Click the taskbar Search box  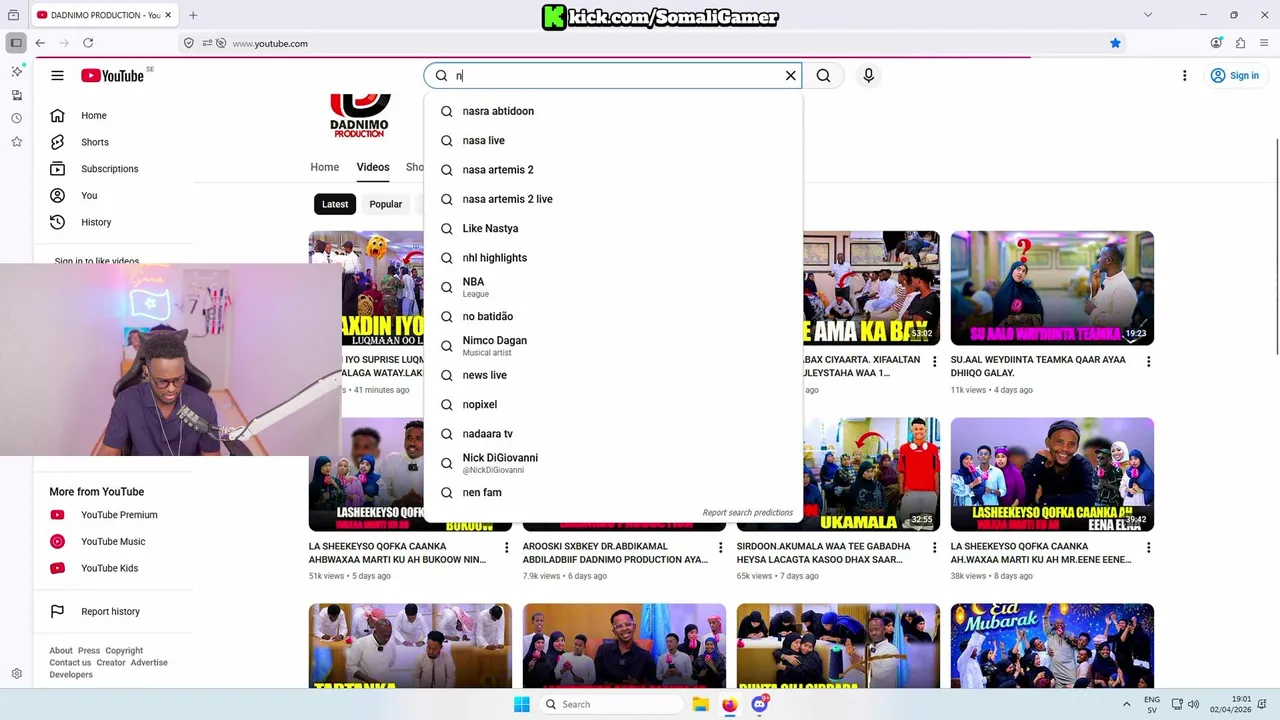[x=610, y=704]
